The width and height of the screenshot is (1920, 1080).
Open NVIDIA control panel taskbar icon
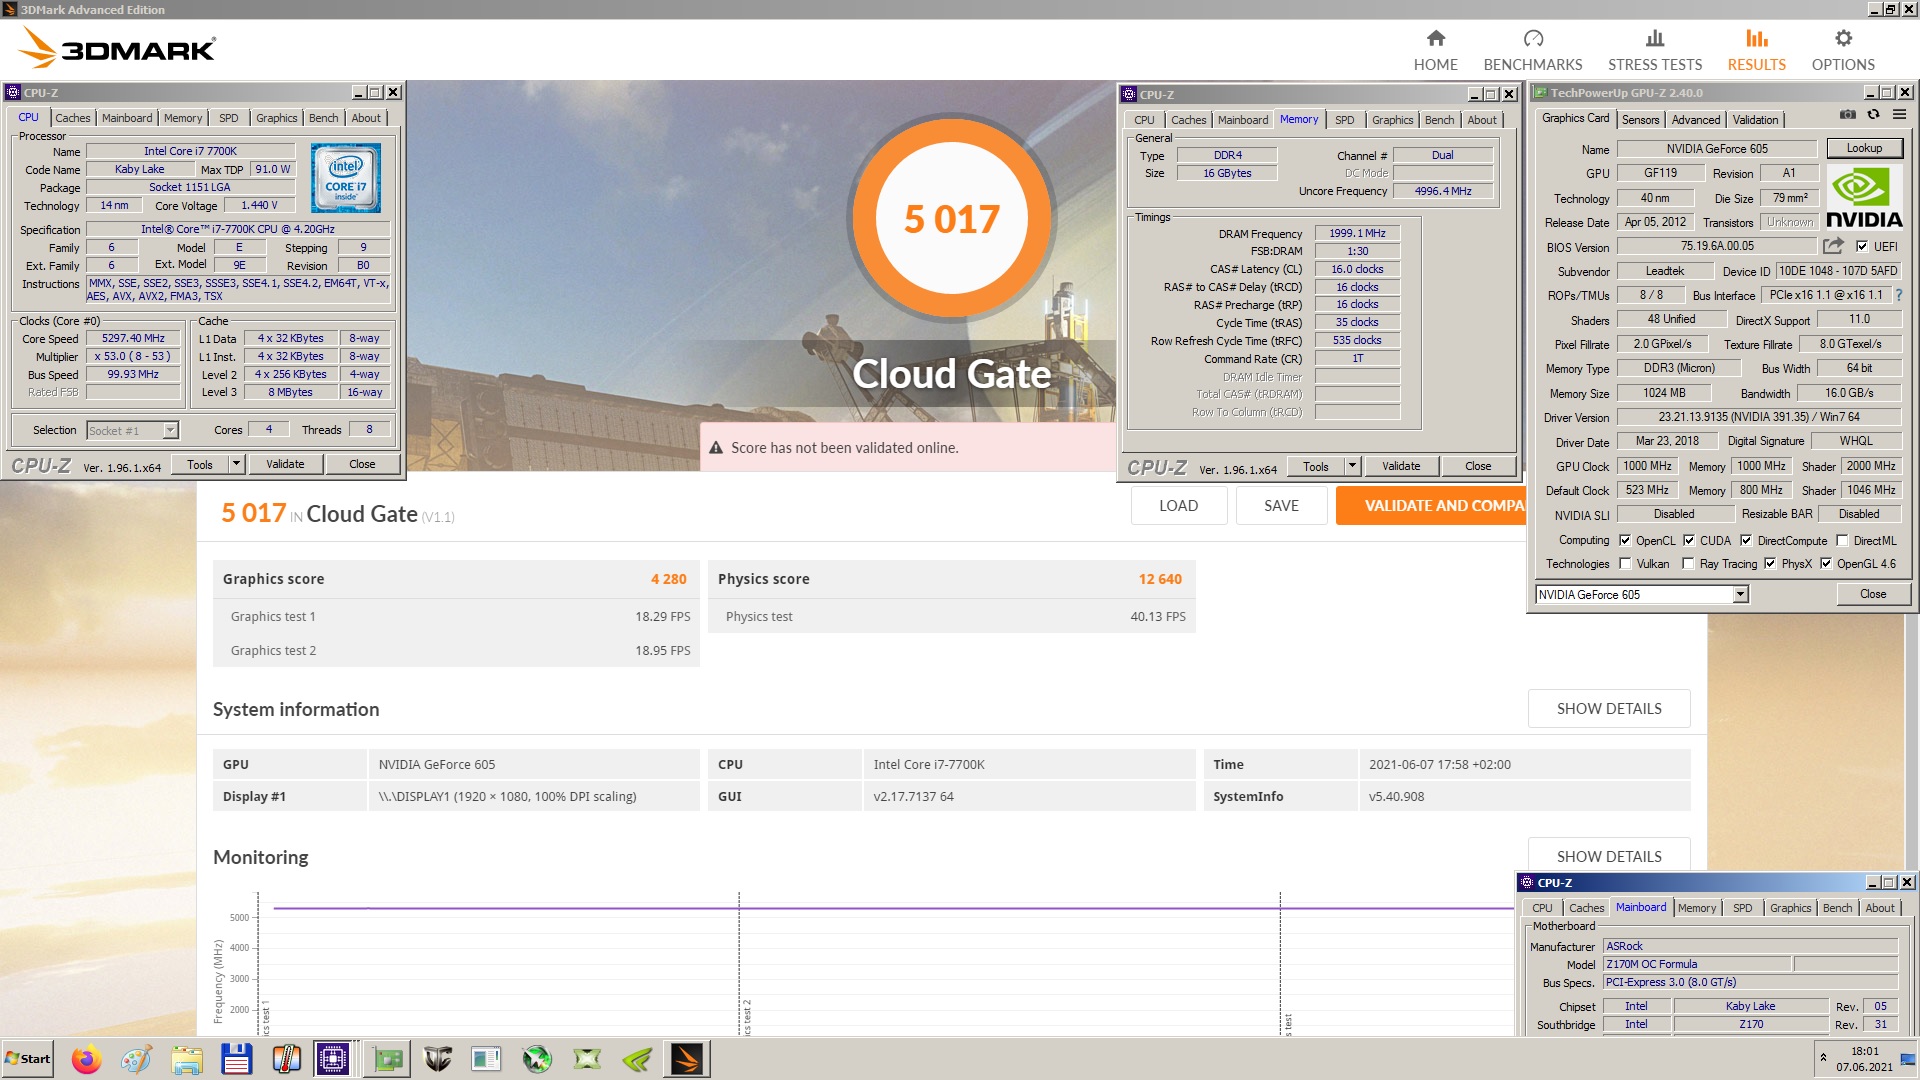click(637, 1059)
